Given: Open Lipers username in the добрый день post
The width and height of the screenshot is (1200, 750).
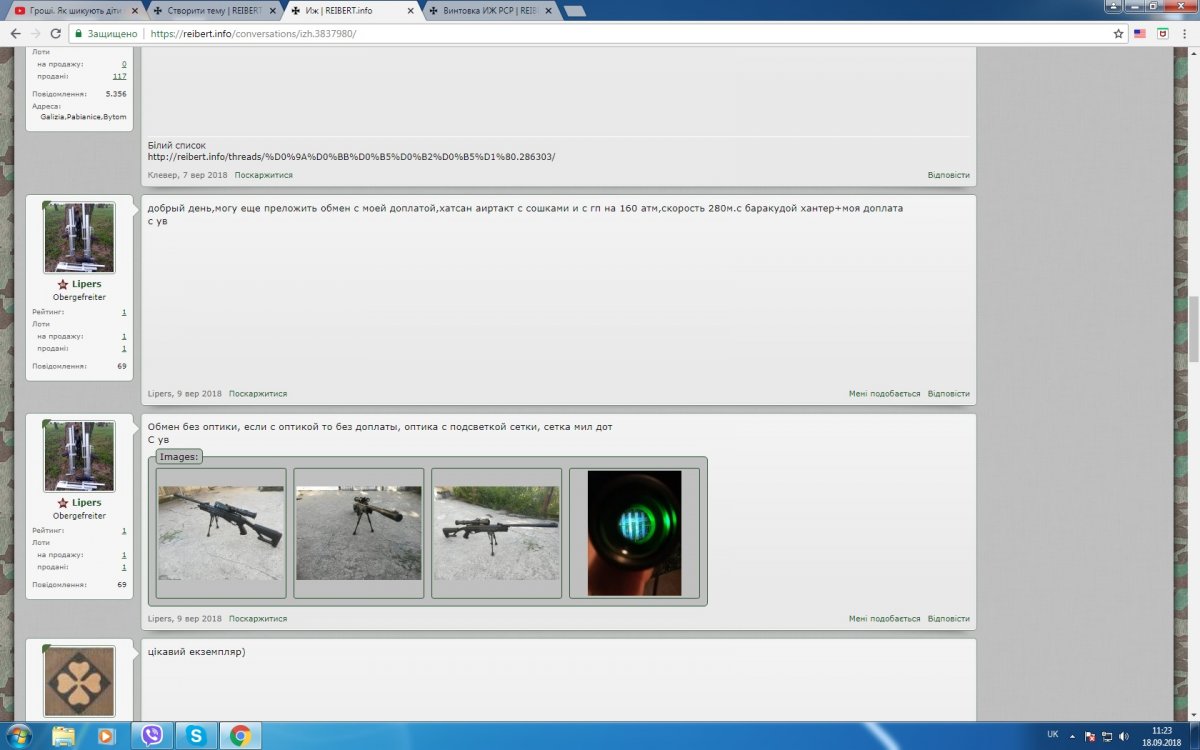Looking at the screenshot, I should tap(86, 284).
